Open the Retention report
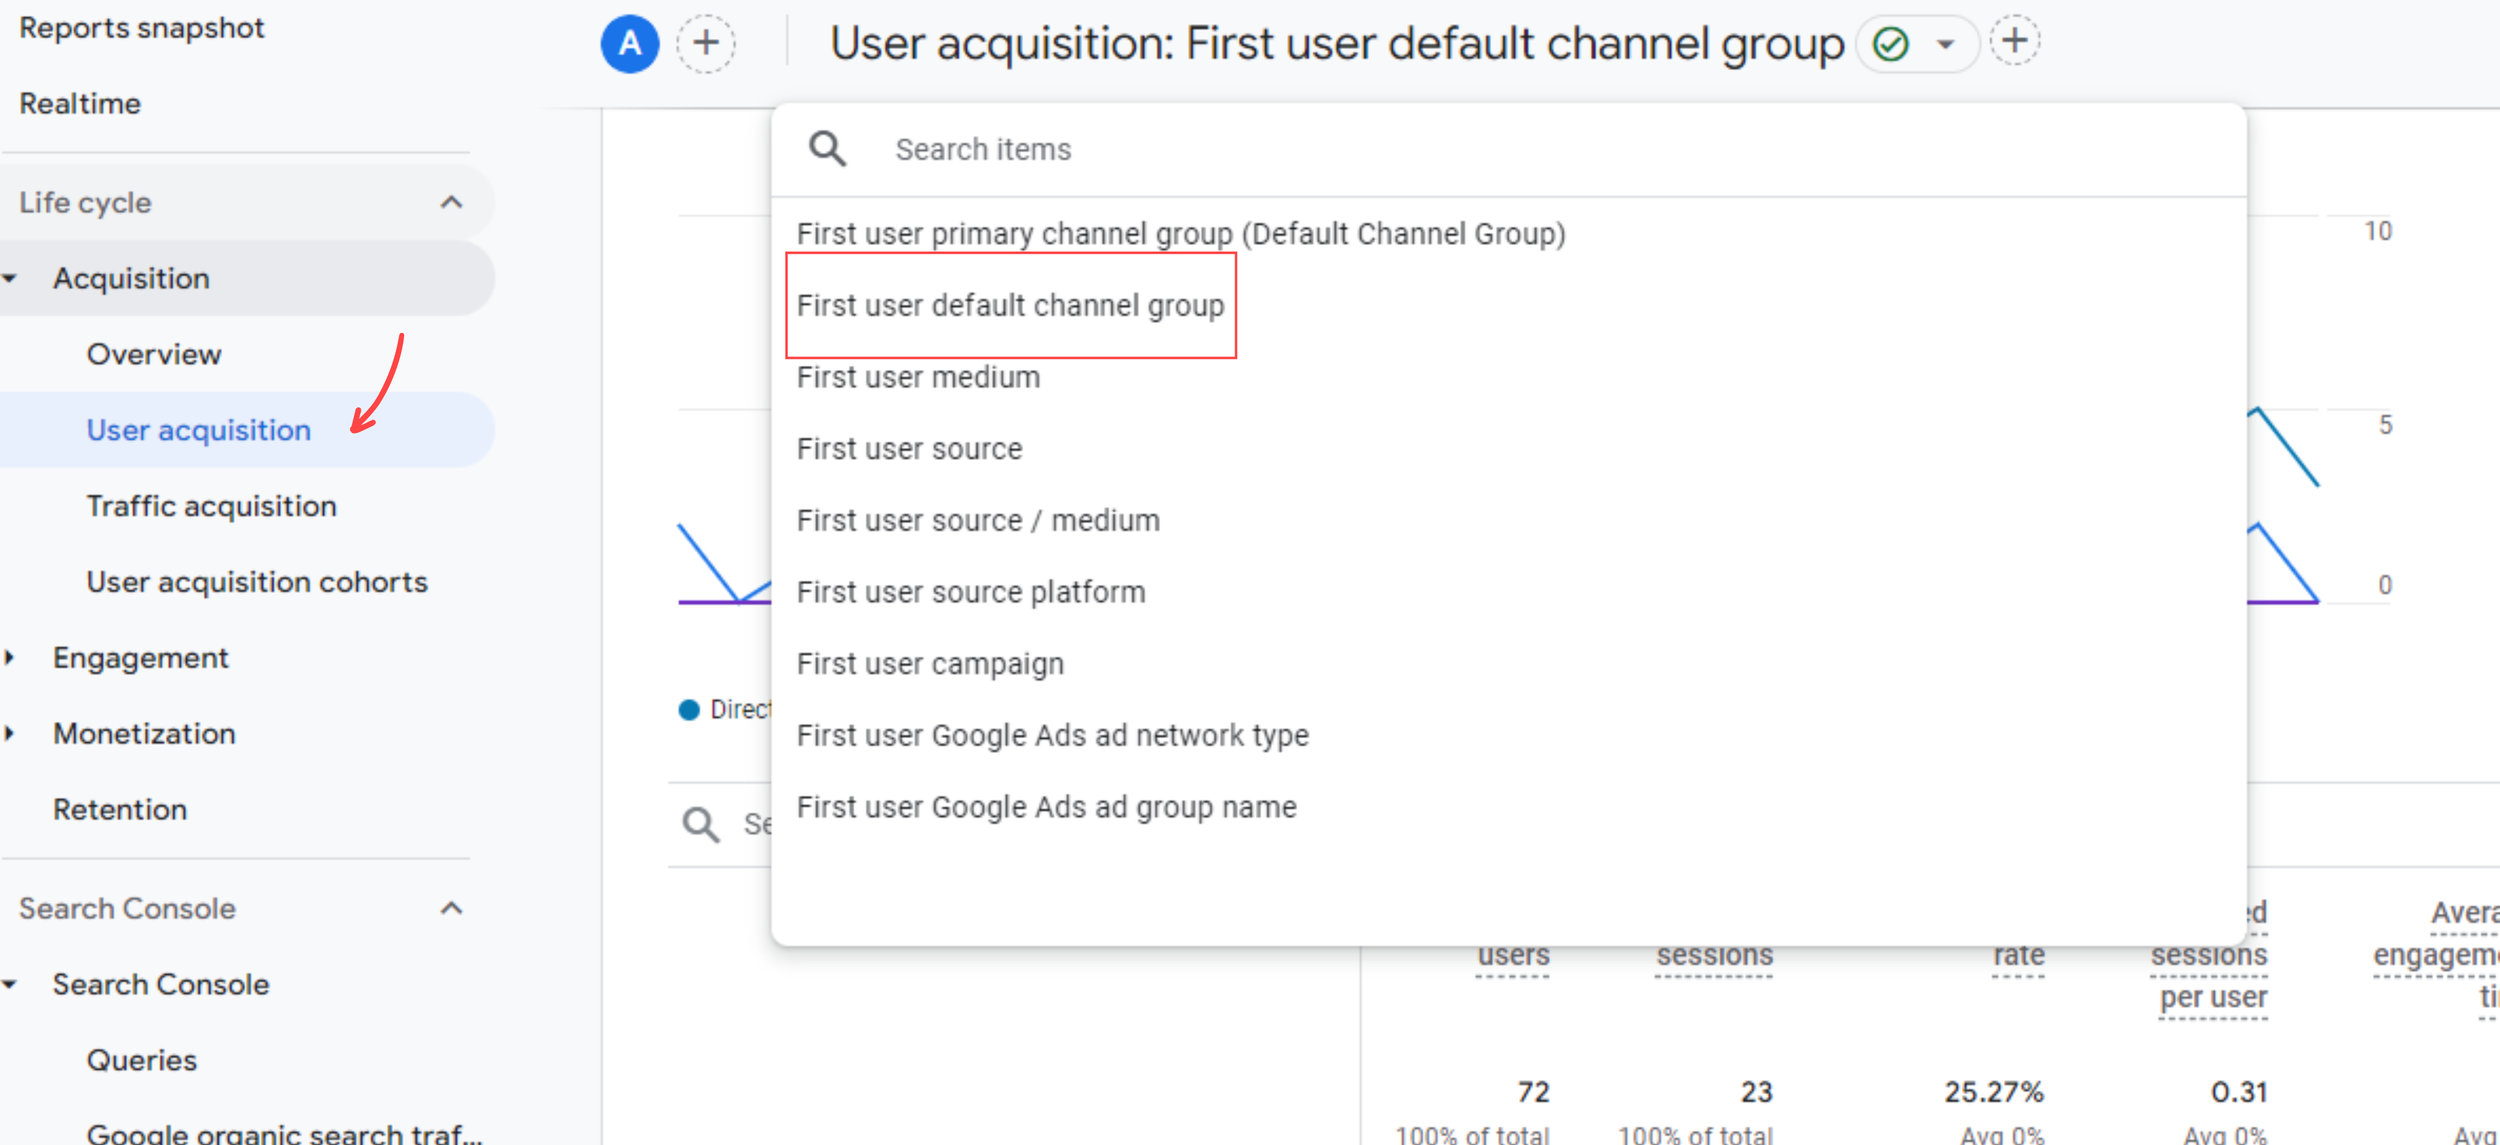This screenshot has height=1145, width=2500. (120, 809)
